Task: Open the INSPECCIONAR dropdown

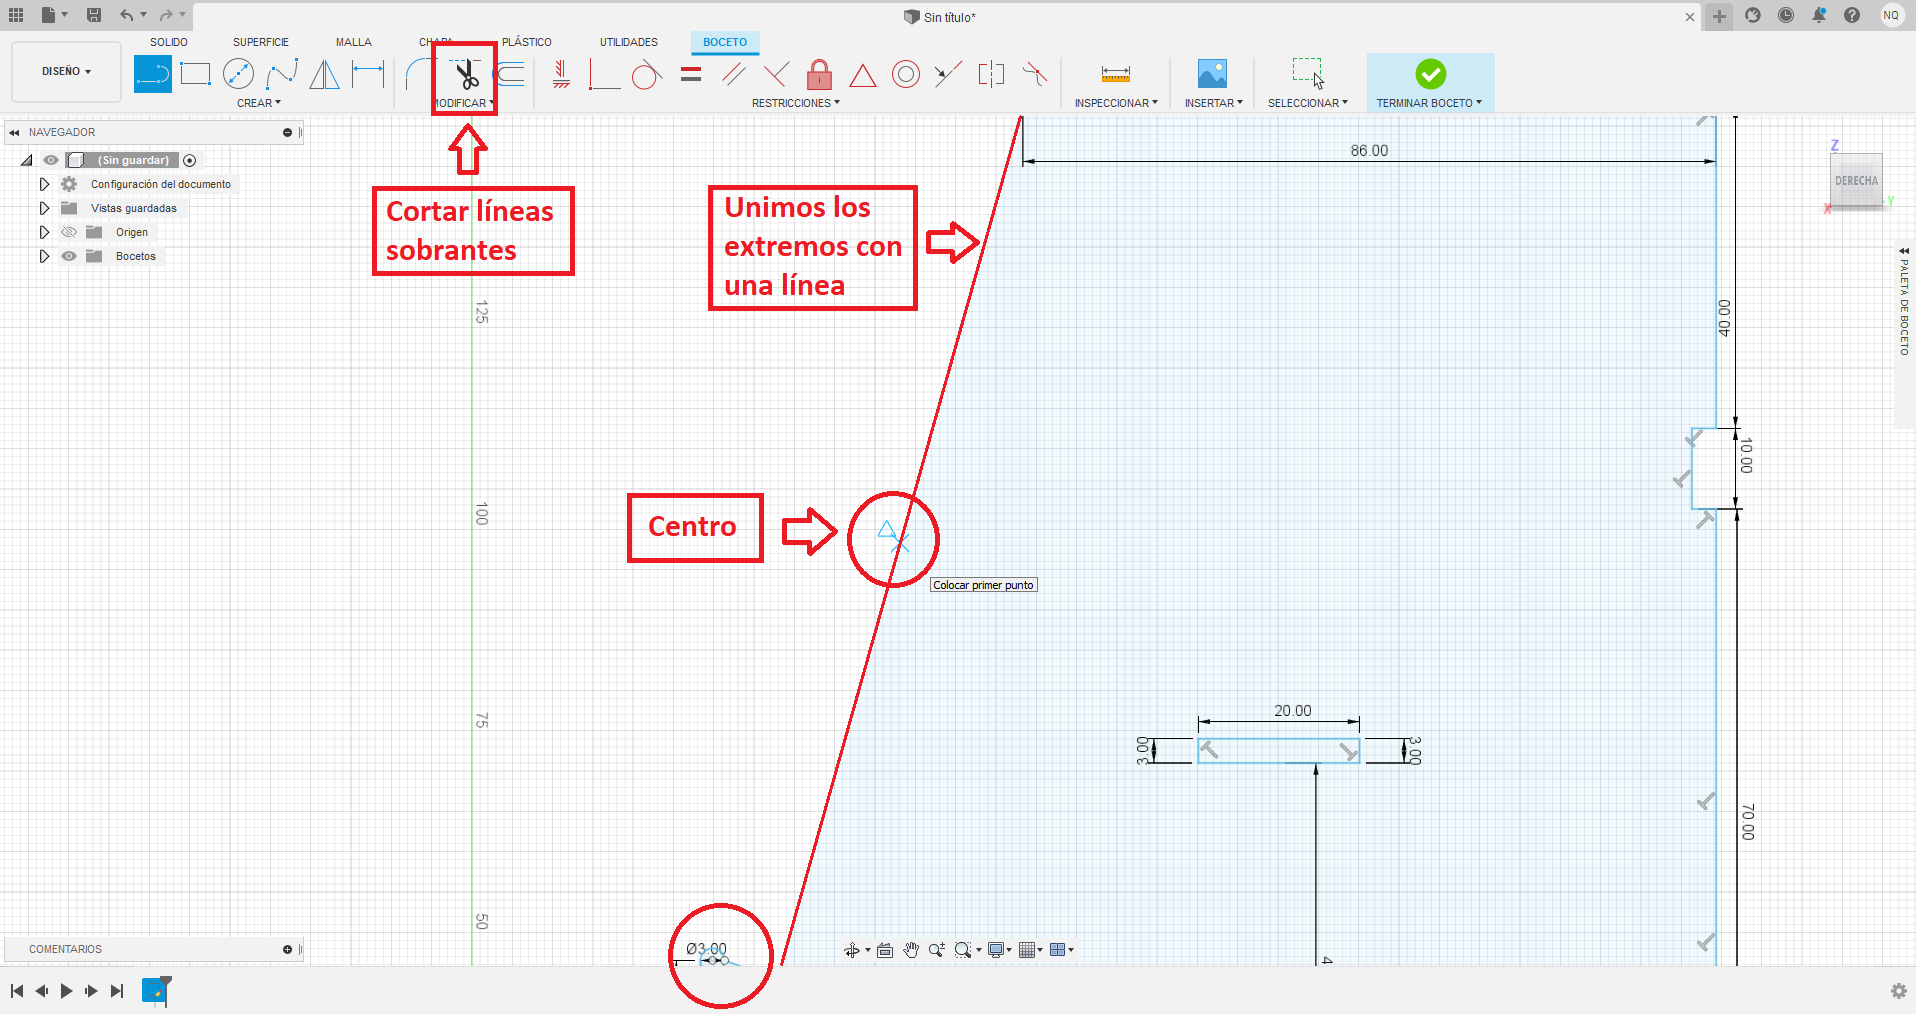Action: pos(1116,103)
